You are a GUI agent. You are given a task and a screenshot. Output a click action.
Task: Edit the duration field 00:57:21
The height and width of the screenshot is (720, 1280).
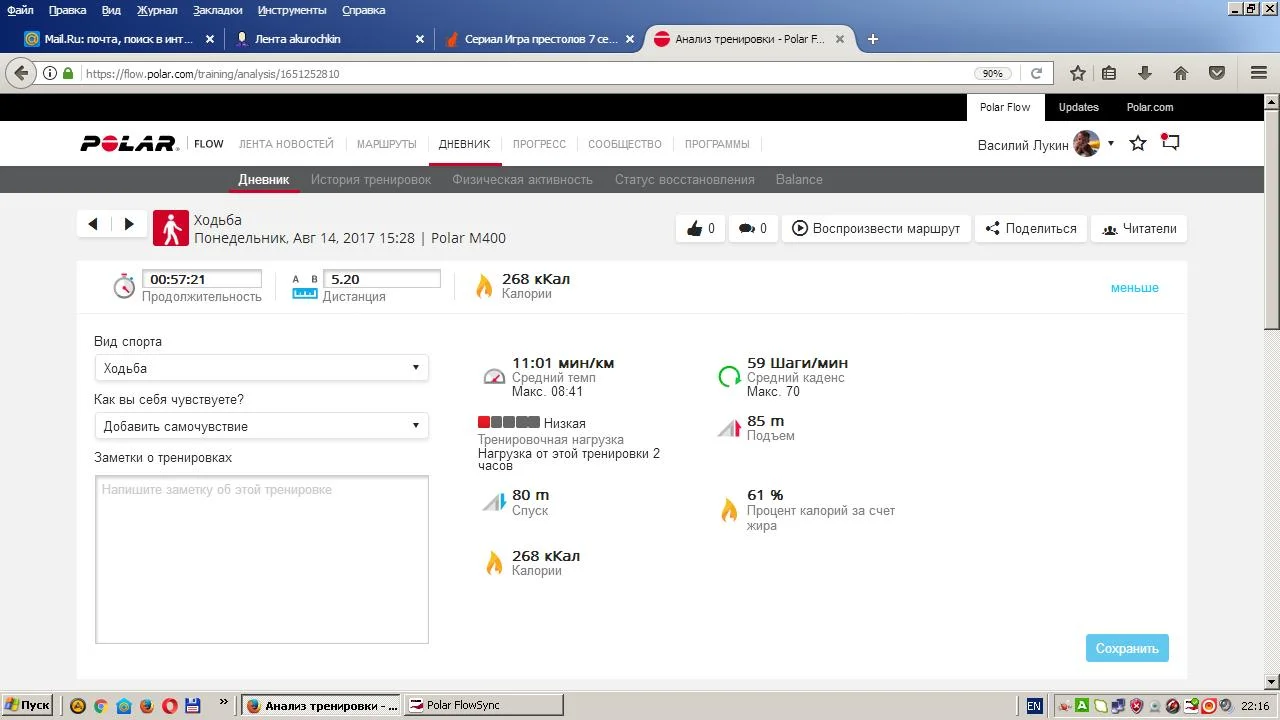[x=201, y=280]
